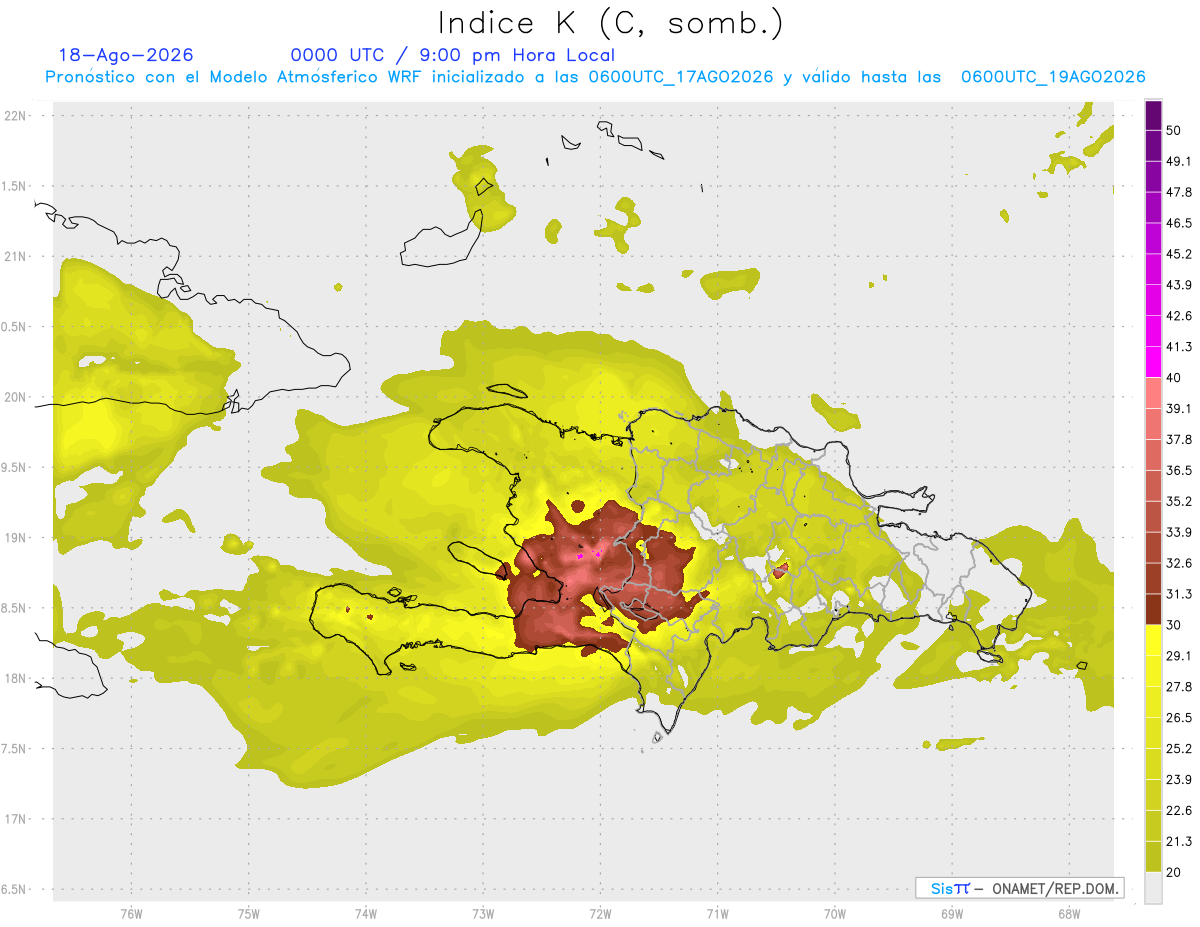Click the blue "Sis" logo text in the credit box
The width and height of the screenshot is (1200, 927).
click(942, 888)
